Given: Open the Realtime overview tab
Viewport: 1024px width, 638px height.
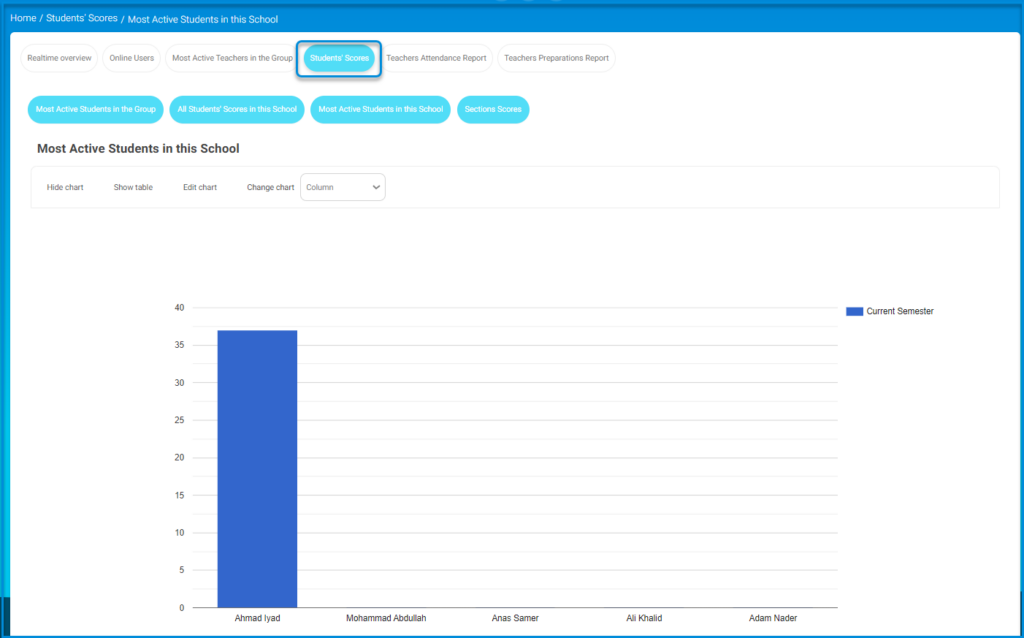Looking at the screenshot, I should tap(59, 58).
